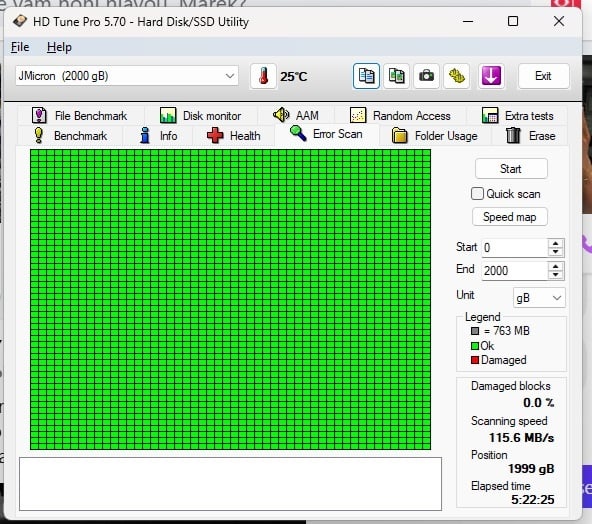Switch to the Erase tab

pos(530,136)
